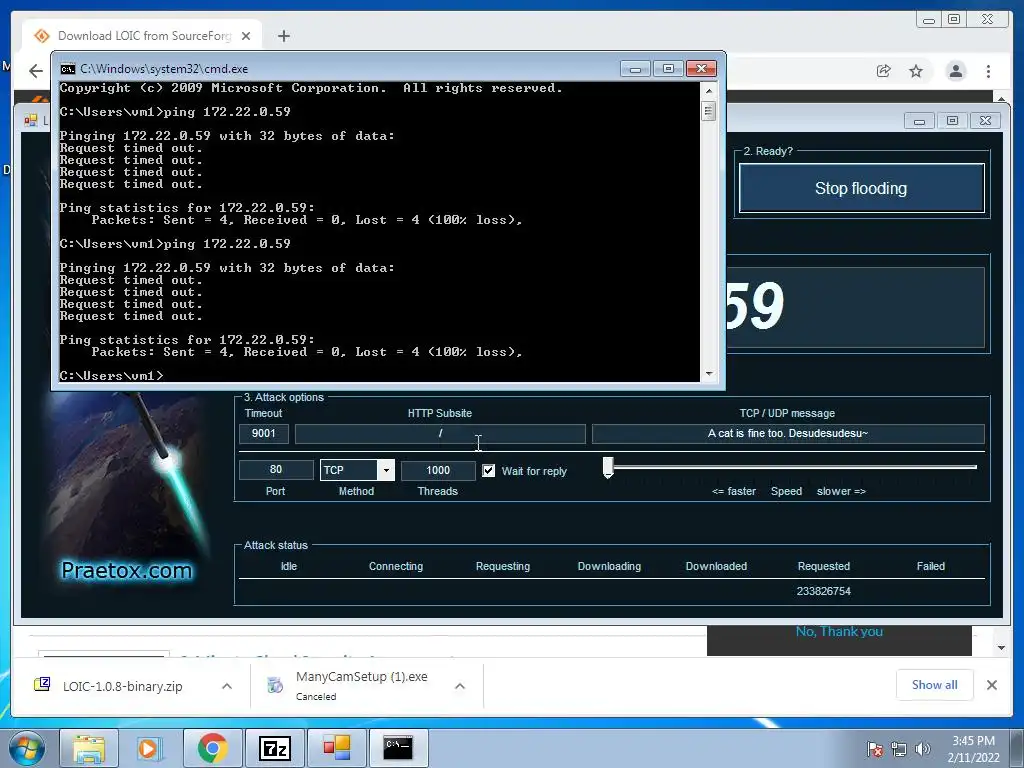Click the volume speaker tray icon

click(922, 750)
